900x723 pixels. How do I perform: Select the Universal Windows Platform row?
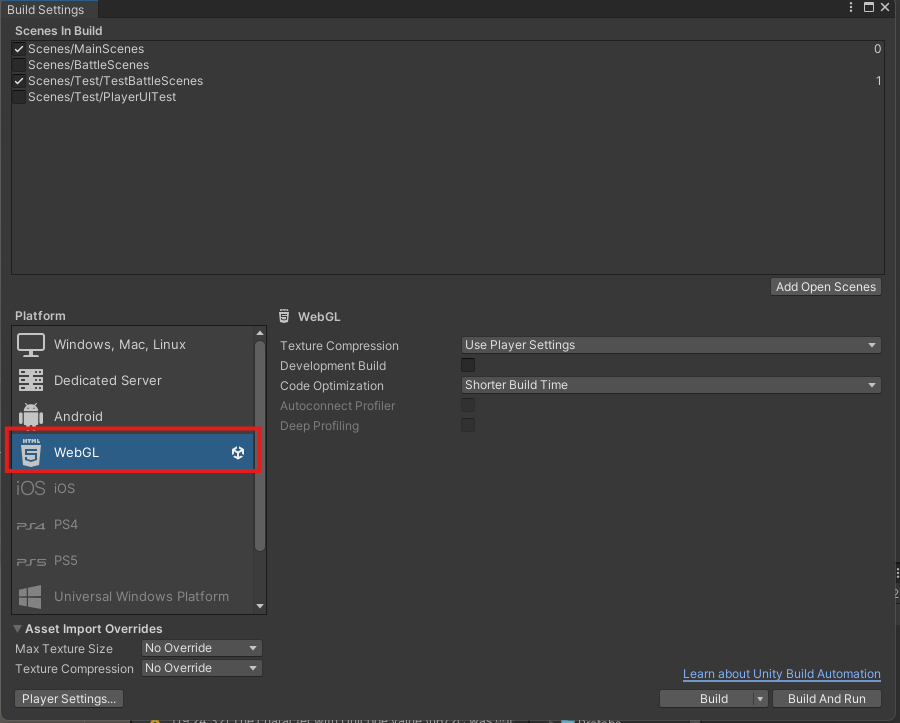133,597
